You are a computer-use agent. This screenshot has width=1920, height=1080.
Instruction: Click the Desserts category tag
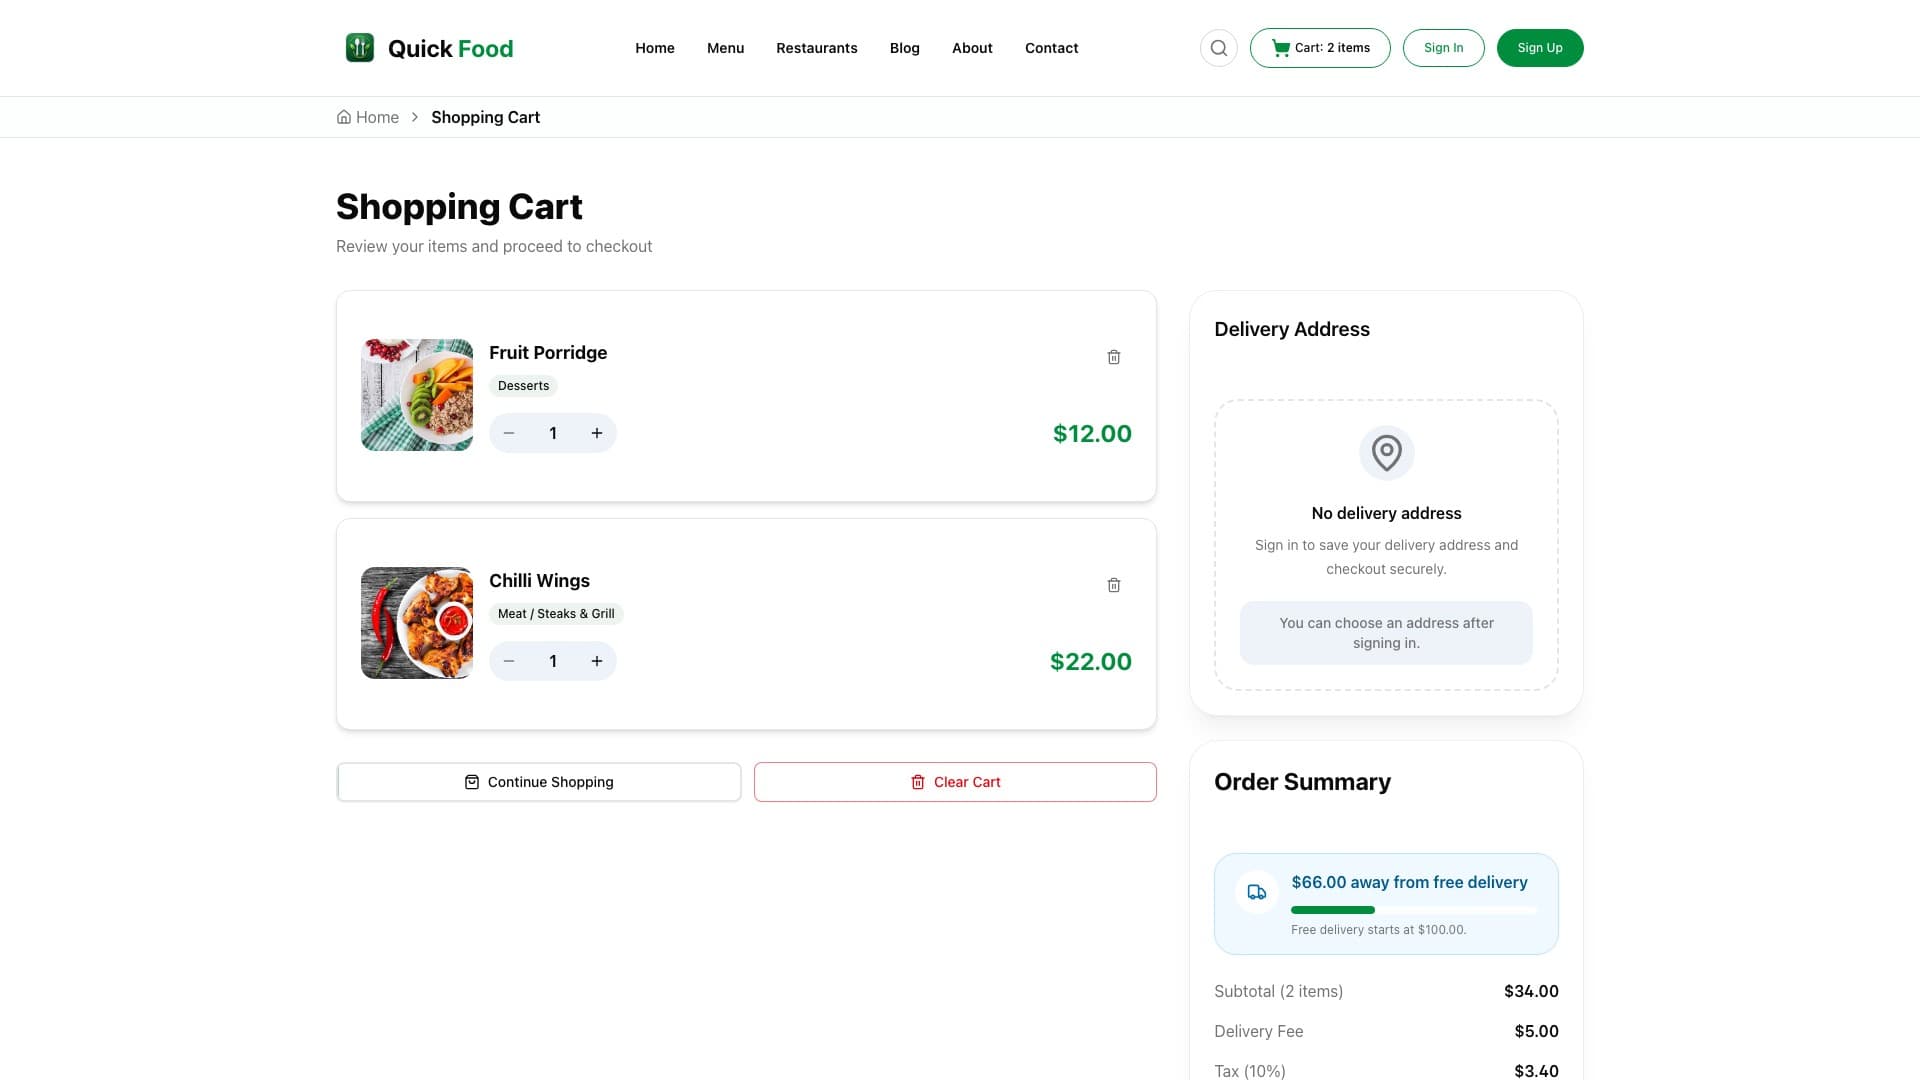523,386
